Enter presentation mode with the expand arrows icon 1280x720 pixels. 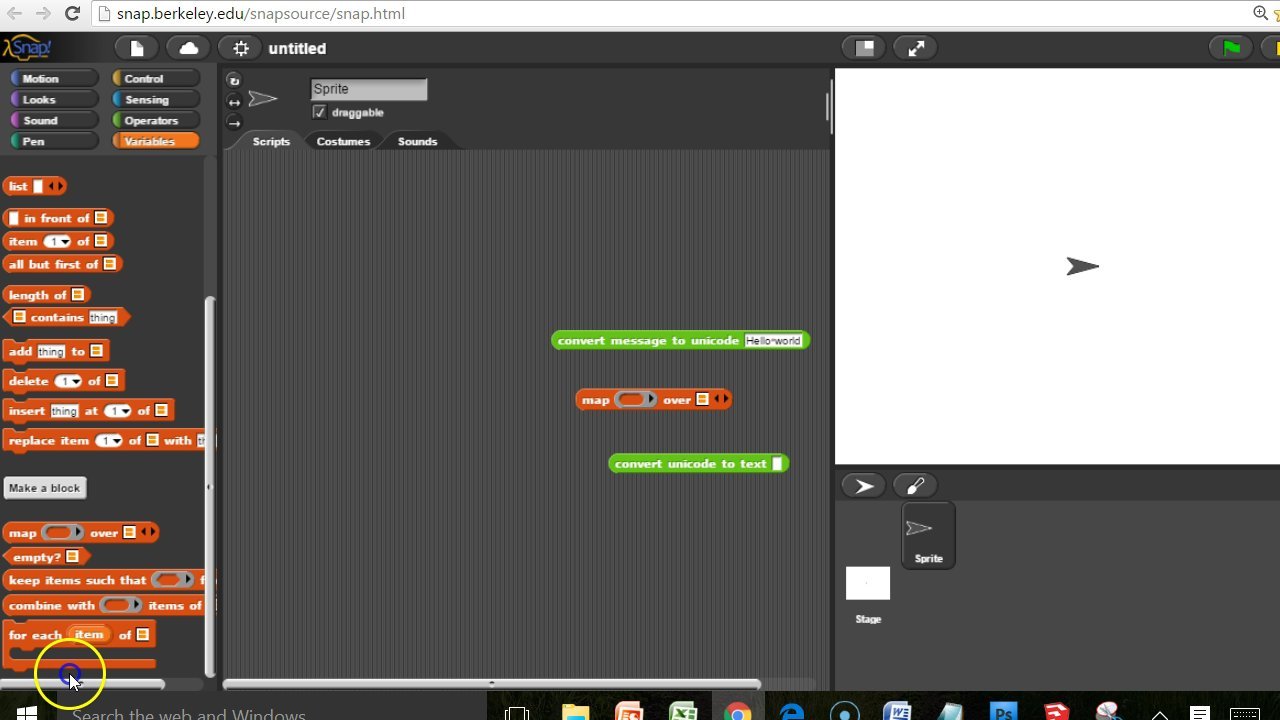(915, 47)
